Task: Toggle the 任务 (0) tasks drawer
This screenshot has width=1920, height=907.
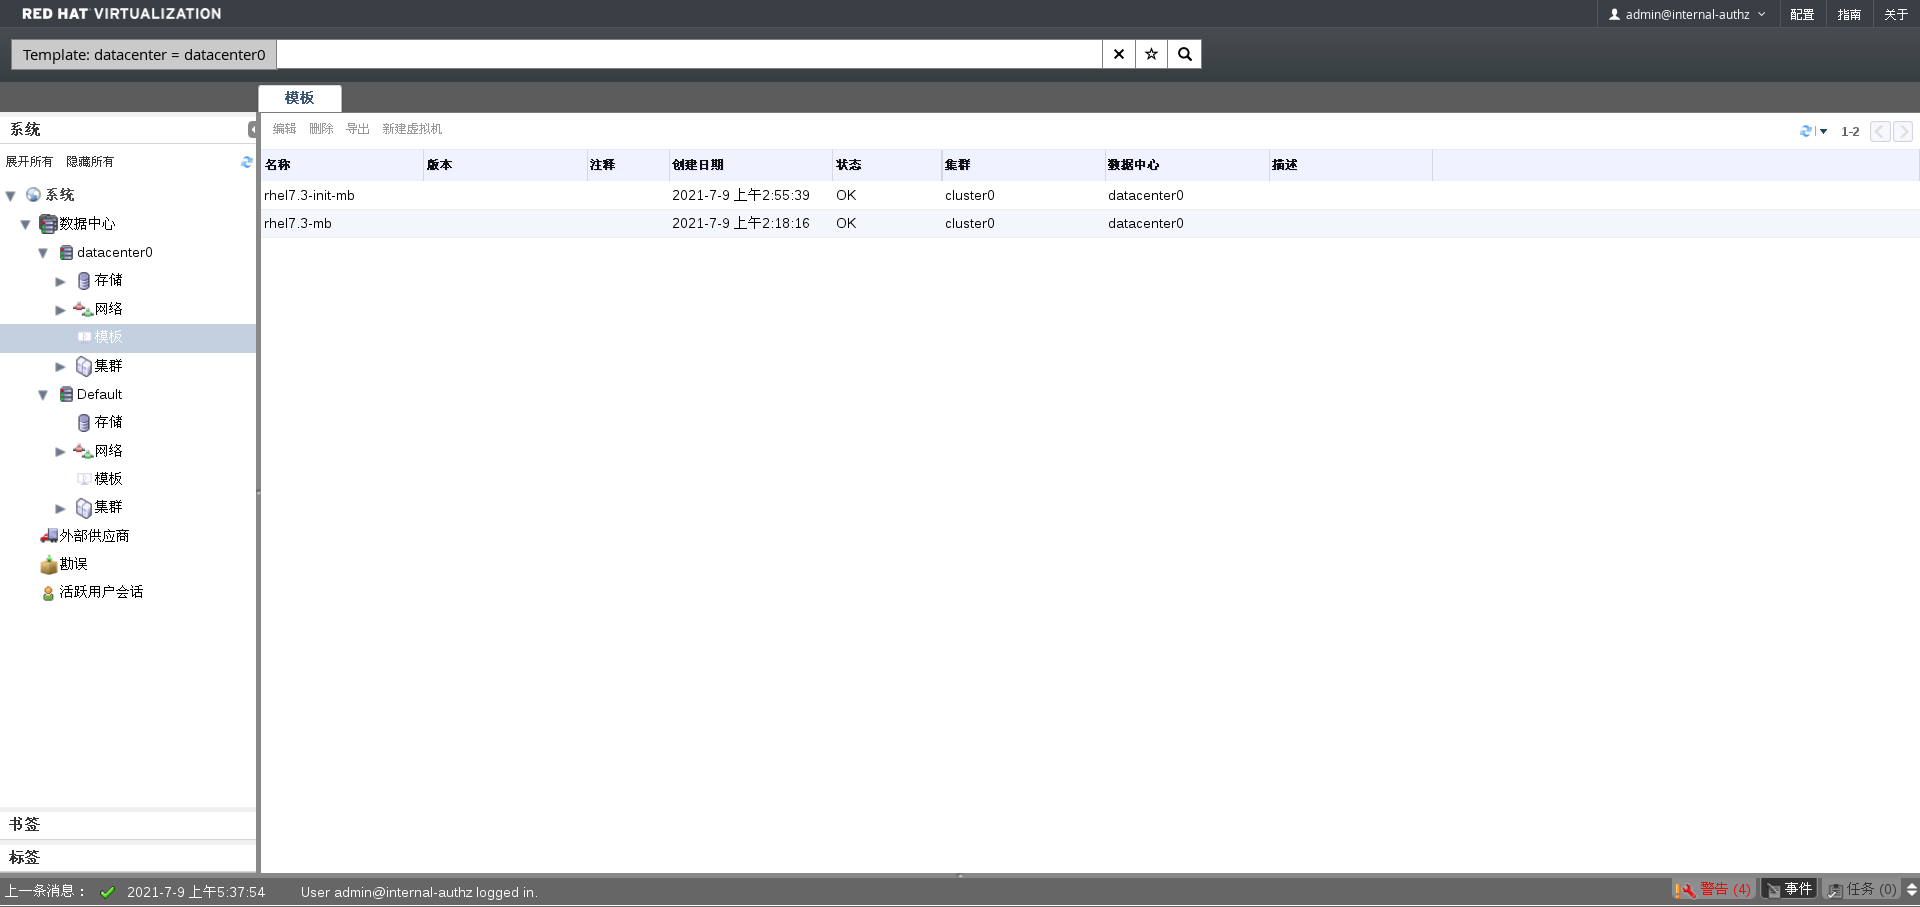Action: click(x=1860, y=889)
